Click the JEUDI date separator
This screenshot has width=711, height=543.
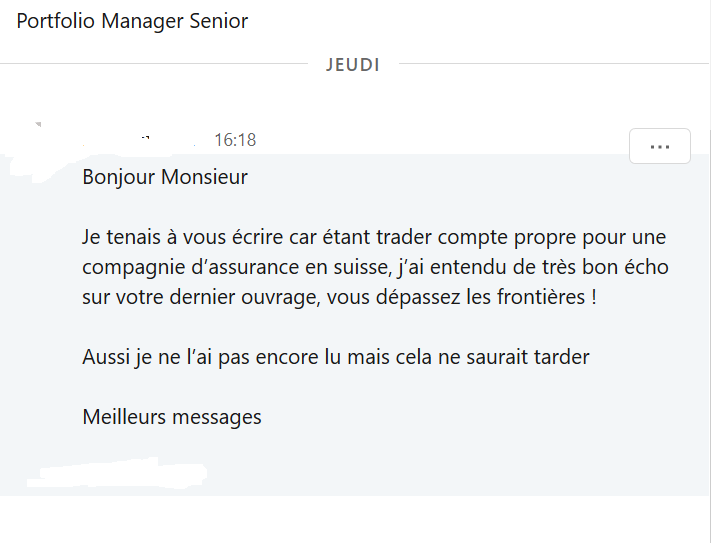click(353, 65)
